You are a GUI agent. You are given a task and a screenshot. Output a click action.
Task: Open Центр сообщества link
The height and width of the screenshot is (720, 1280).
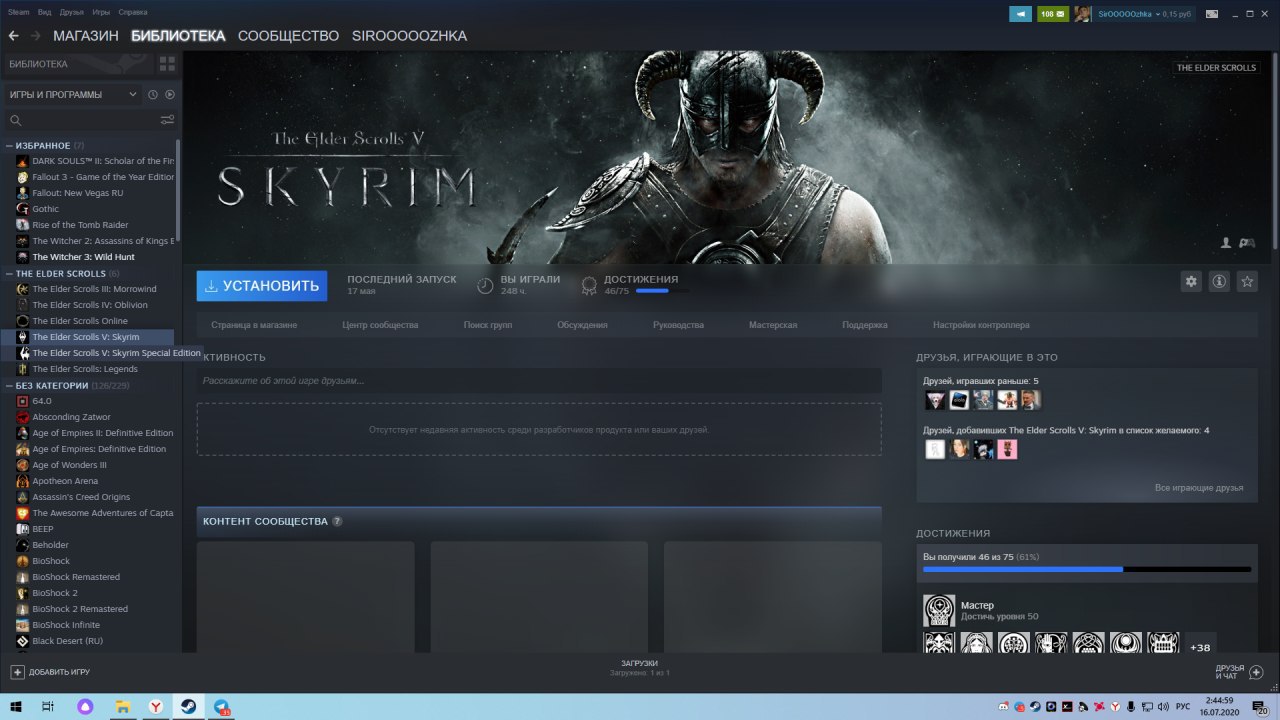[380, 325]
